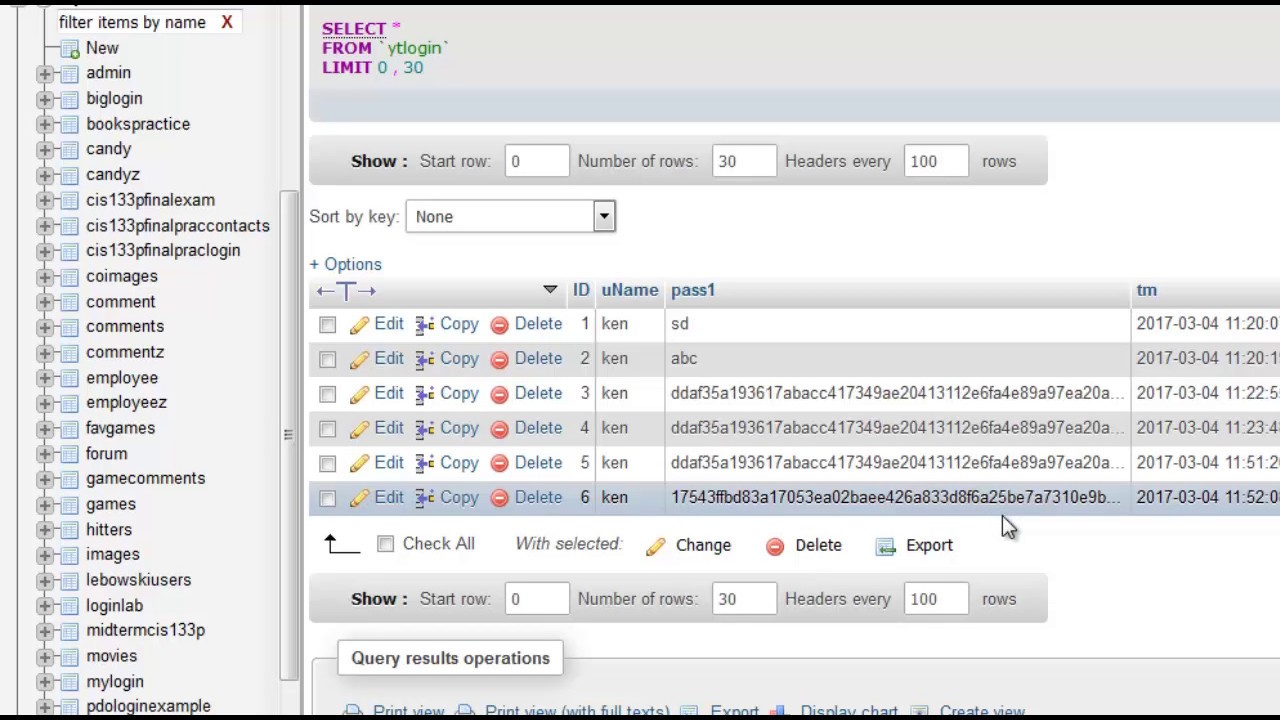Click the table icon beside mylogin
This screenshot has width=1280, height=720.
click(x=69, y=682)
